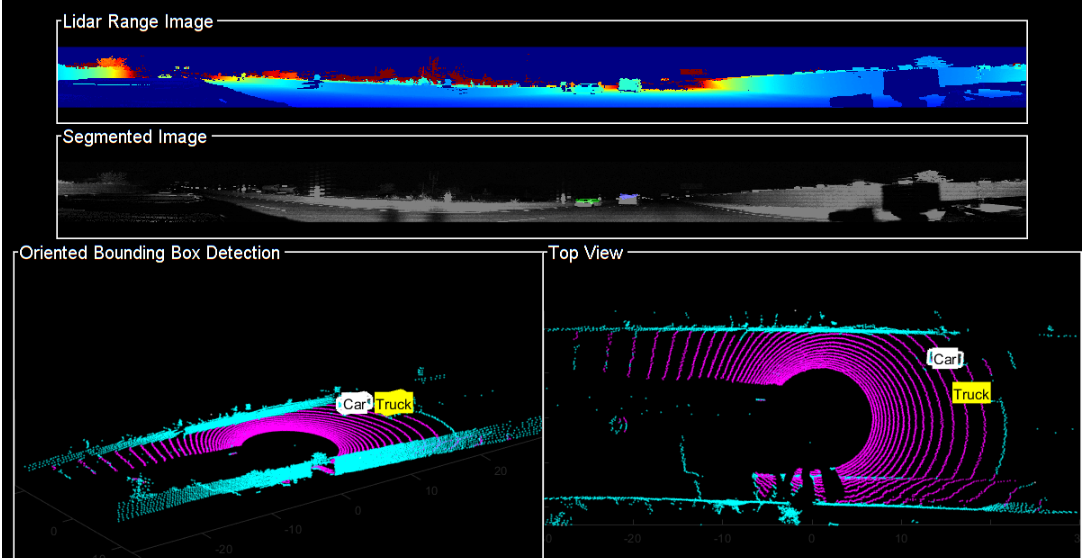Click the Oriented Bounding Box Detection title

[x=150, y=253]
